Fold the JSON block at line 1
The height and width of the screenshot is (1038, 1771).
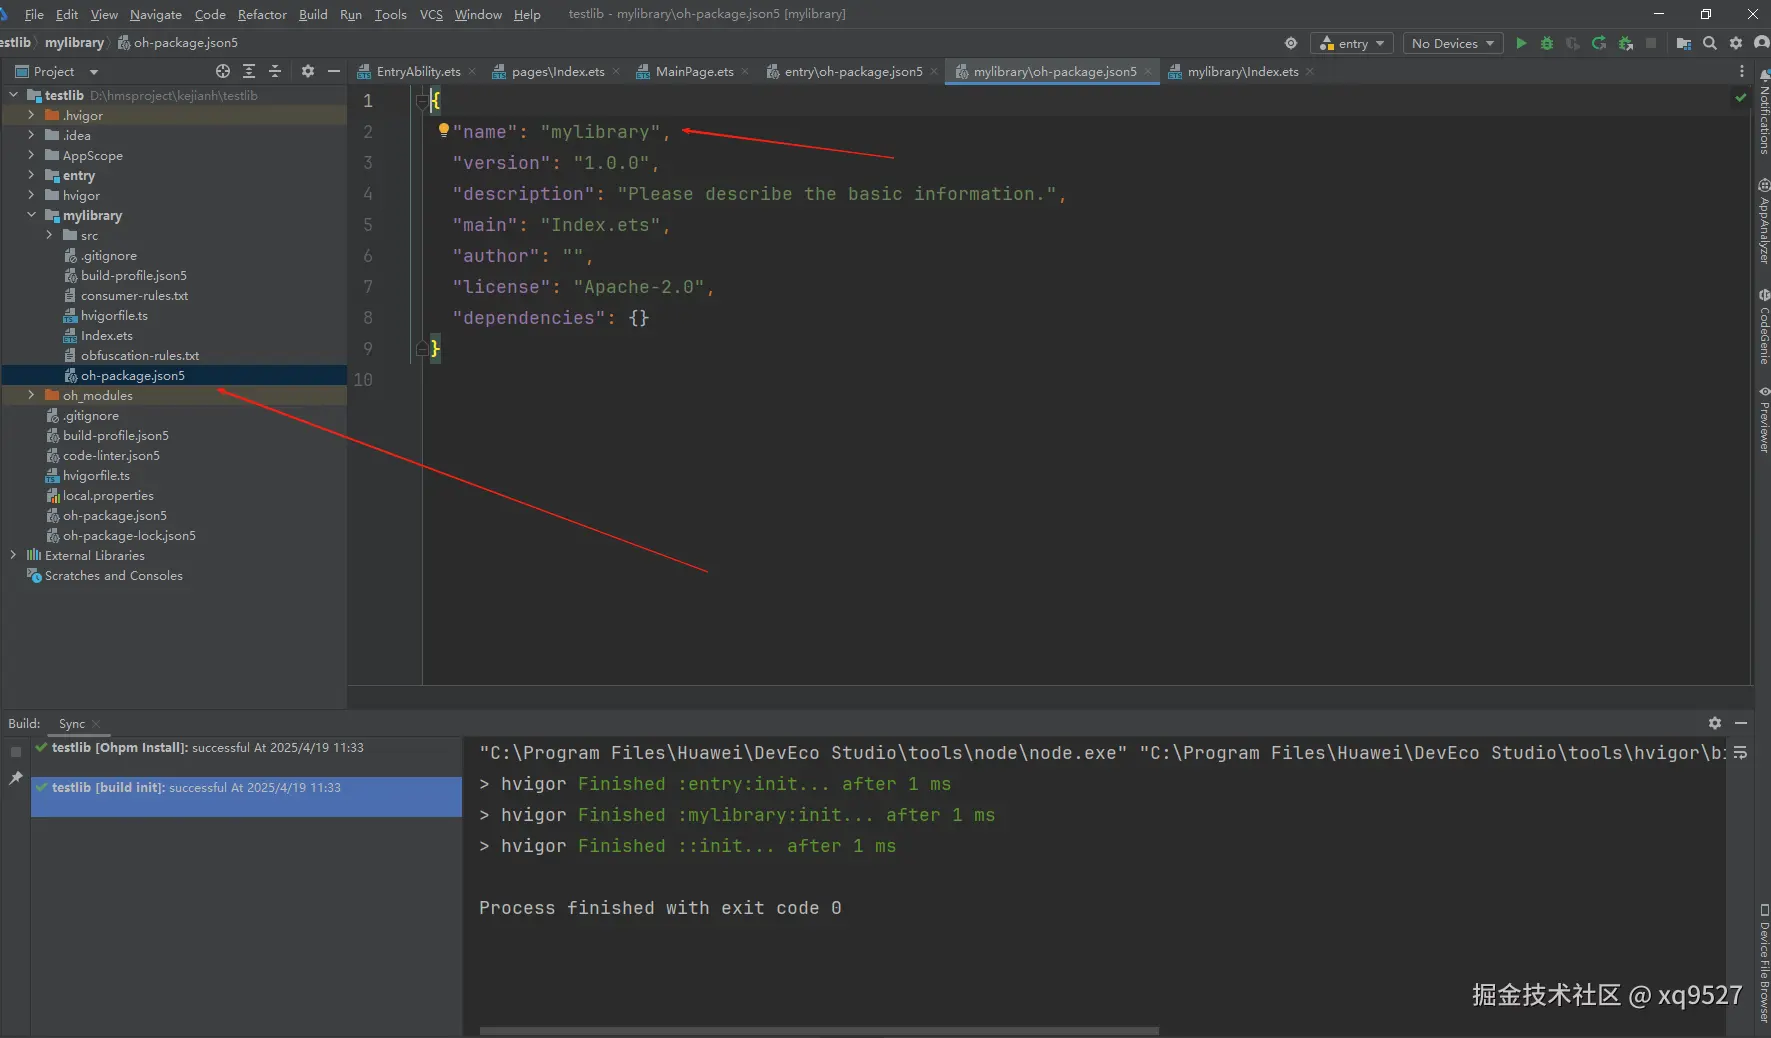(422, 100)
